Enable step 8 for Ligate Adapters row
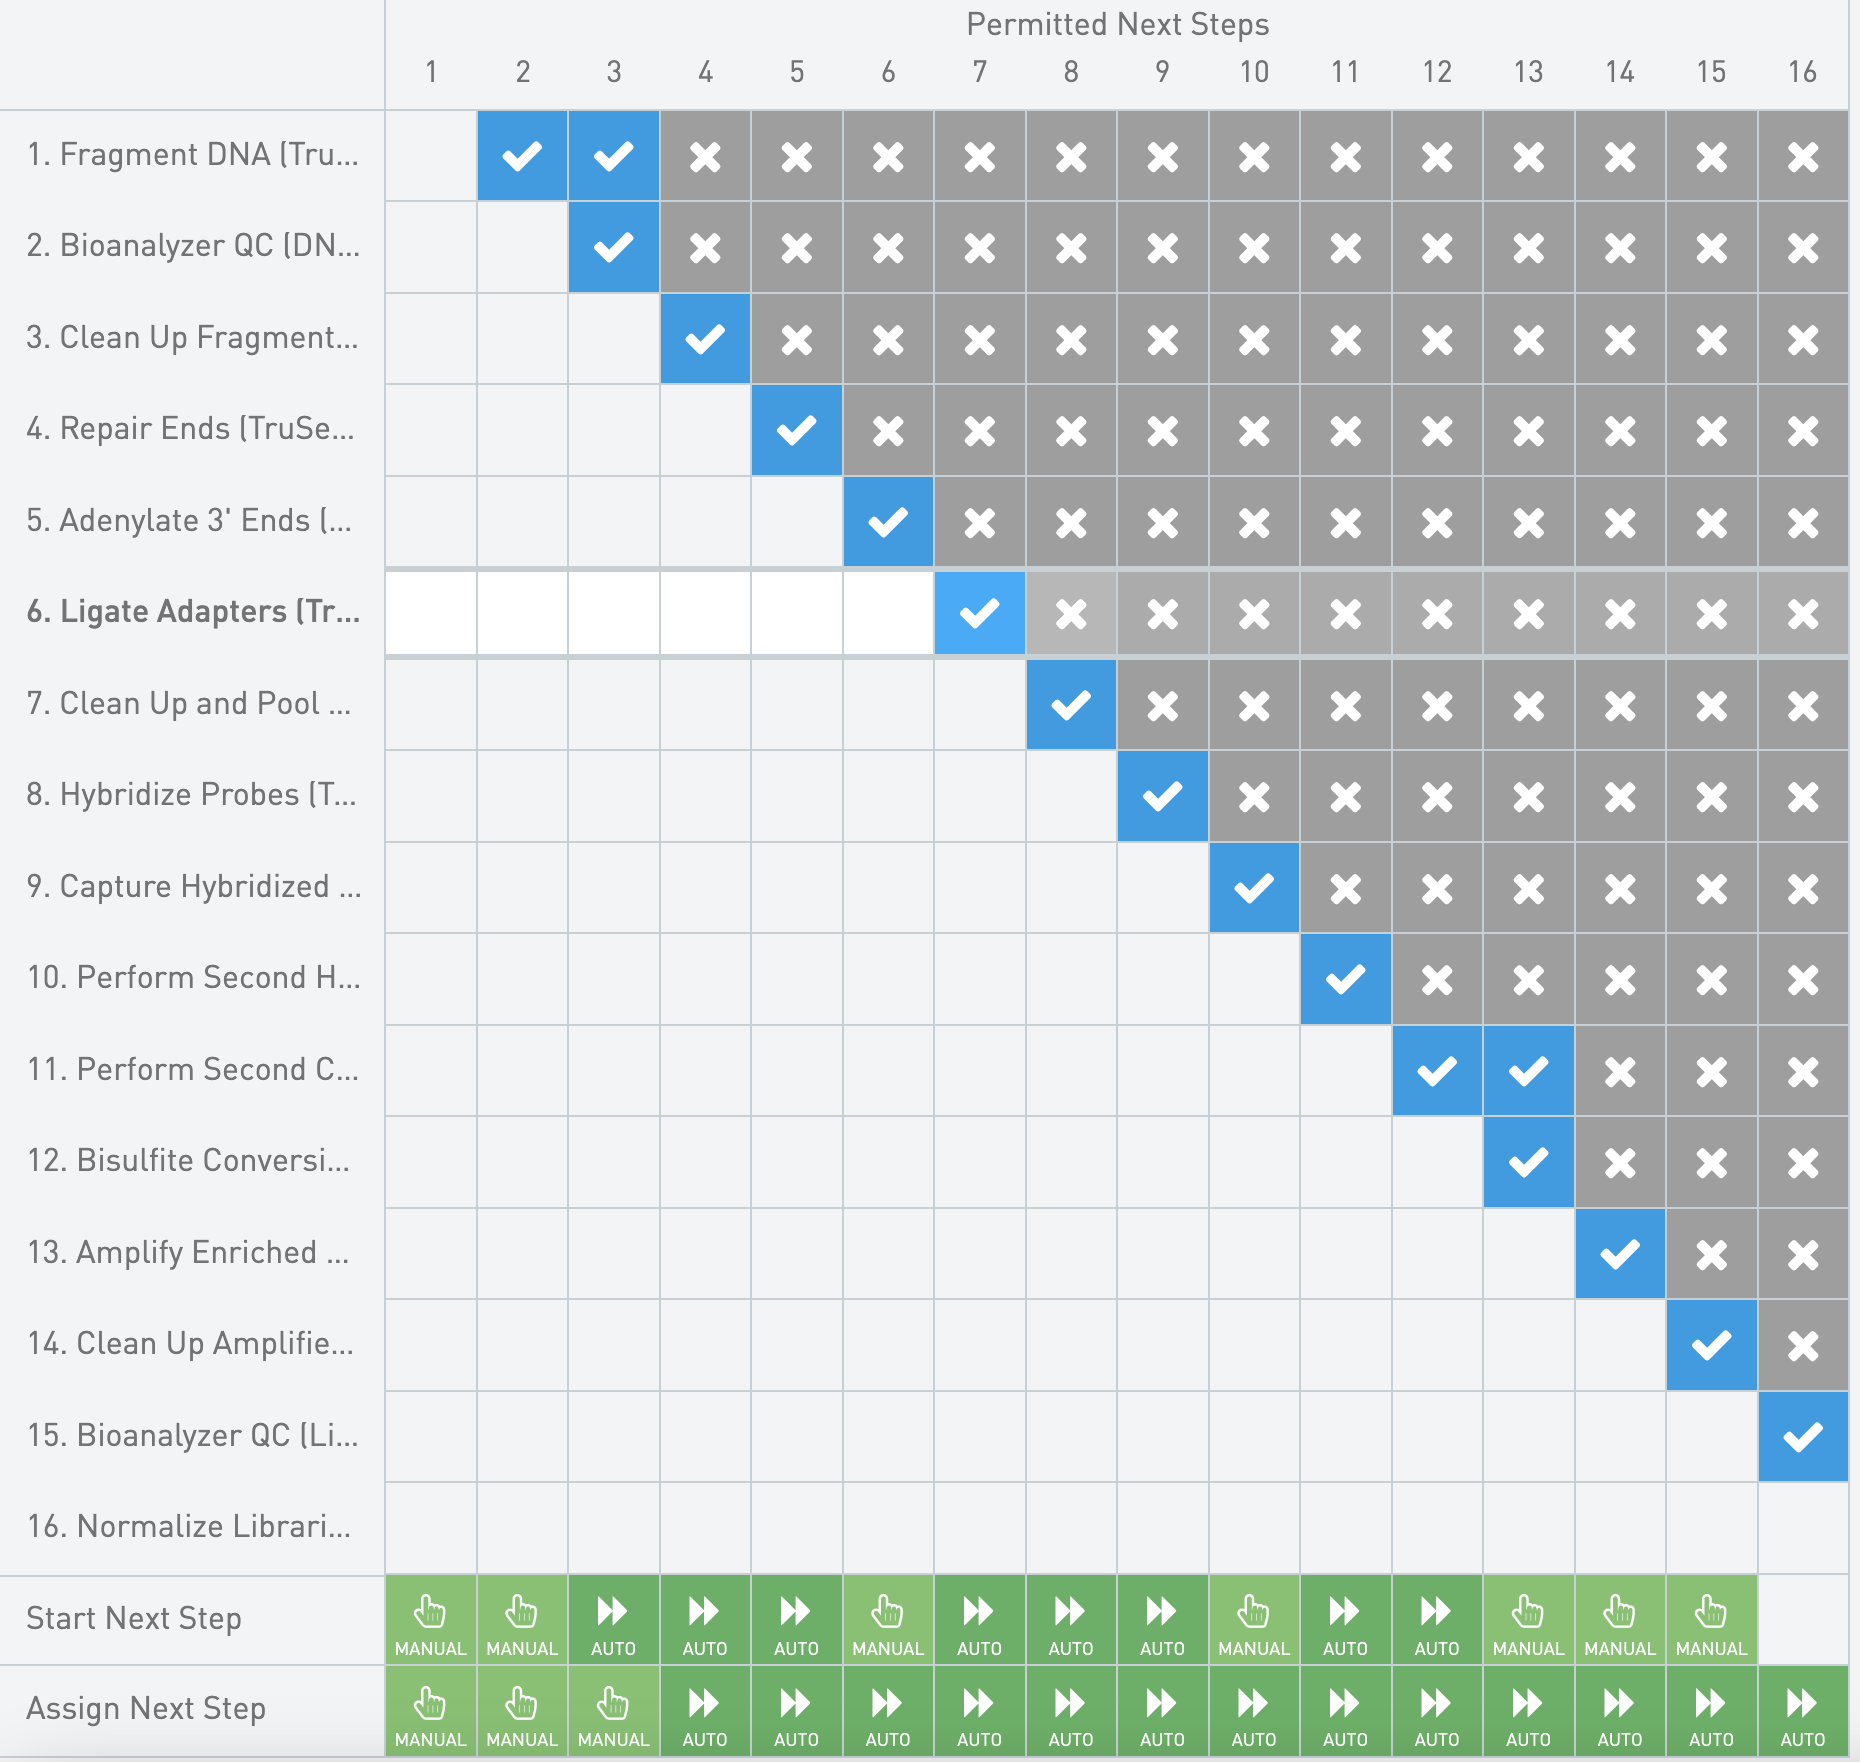Viewport: 1860px width, 1762px height. 1071,613
